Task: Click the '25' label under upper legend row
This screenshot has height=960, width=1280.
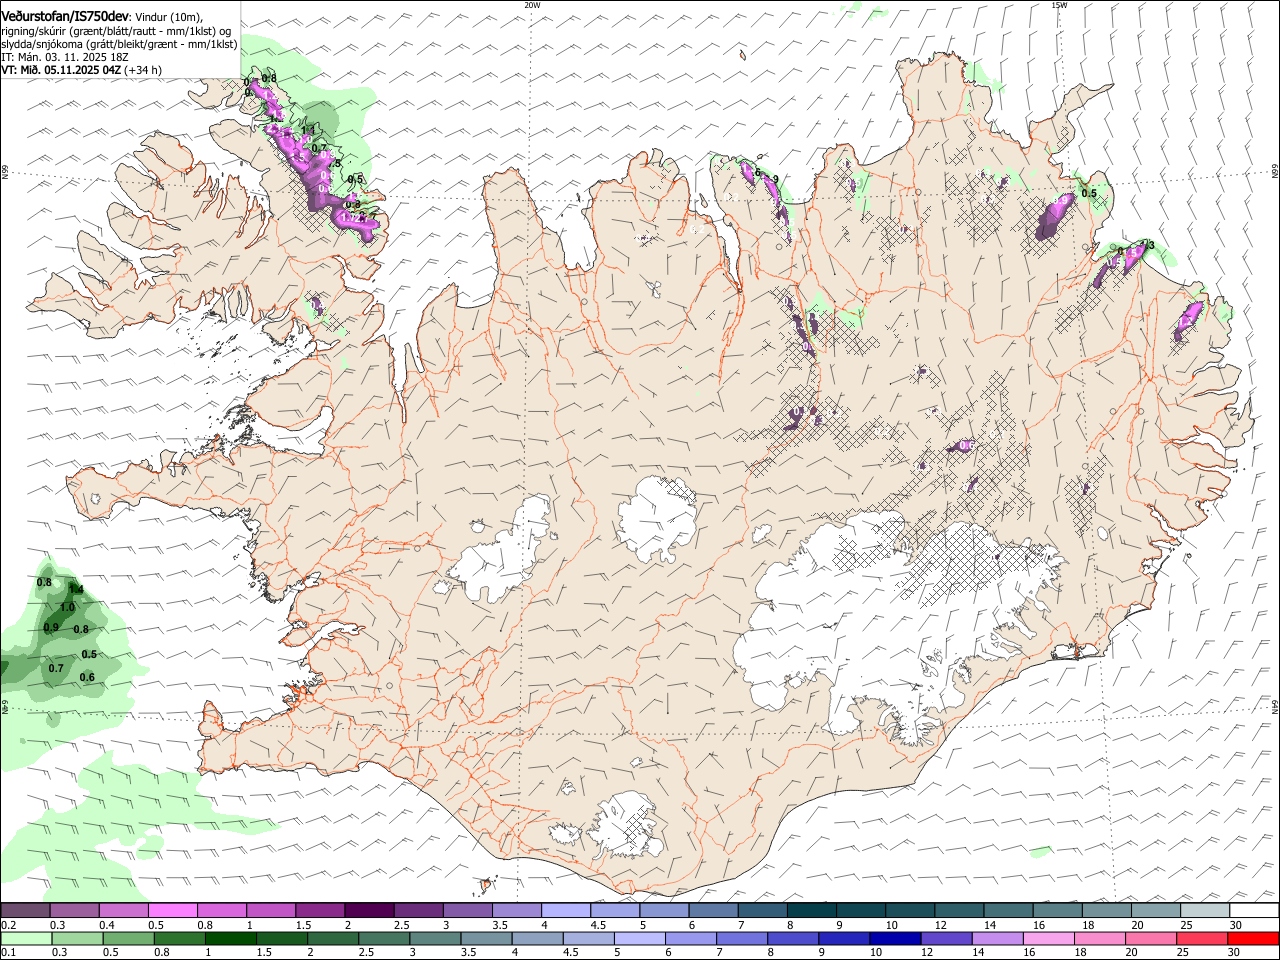Action: 1186,925
